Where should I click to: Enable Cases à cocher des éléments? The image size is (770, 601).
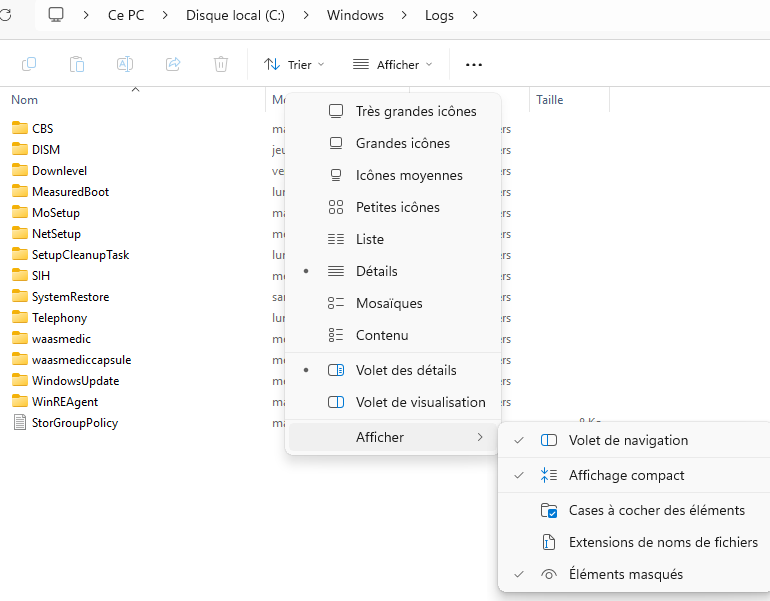click(636, 510)
